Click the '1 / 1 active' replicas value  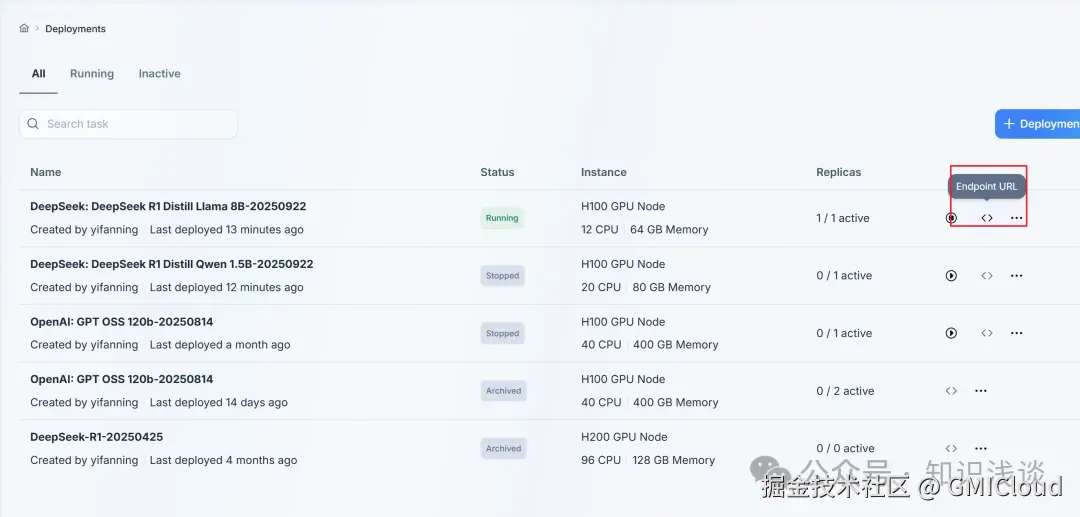point(842,218)
